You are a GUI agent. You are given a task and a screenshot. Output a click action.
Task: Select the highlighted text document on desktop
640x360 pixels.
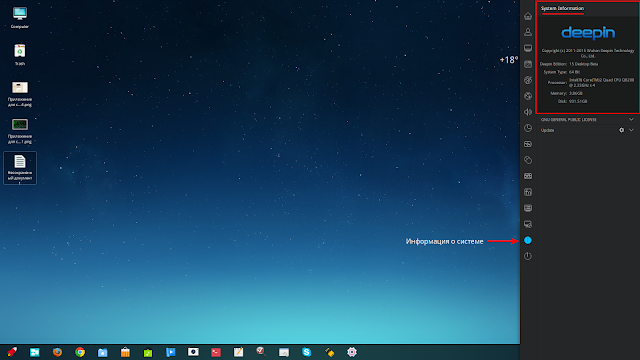(20, 168)
